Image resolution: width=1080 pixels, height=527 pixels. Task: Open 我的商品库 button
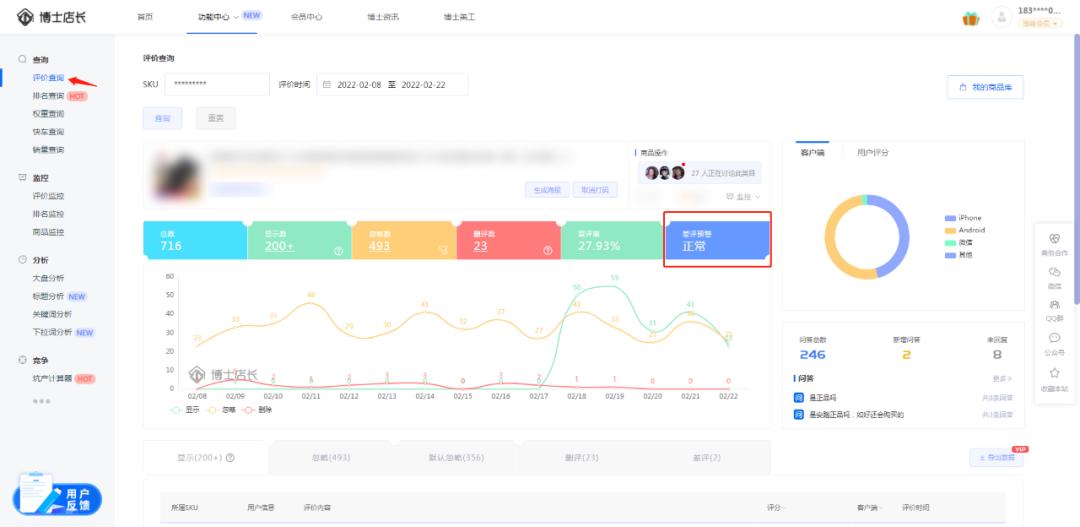pyautogui.click(x=986, y=87)
